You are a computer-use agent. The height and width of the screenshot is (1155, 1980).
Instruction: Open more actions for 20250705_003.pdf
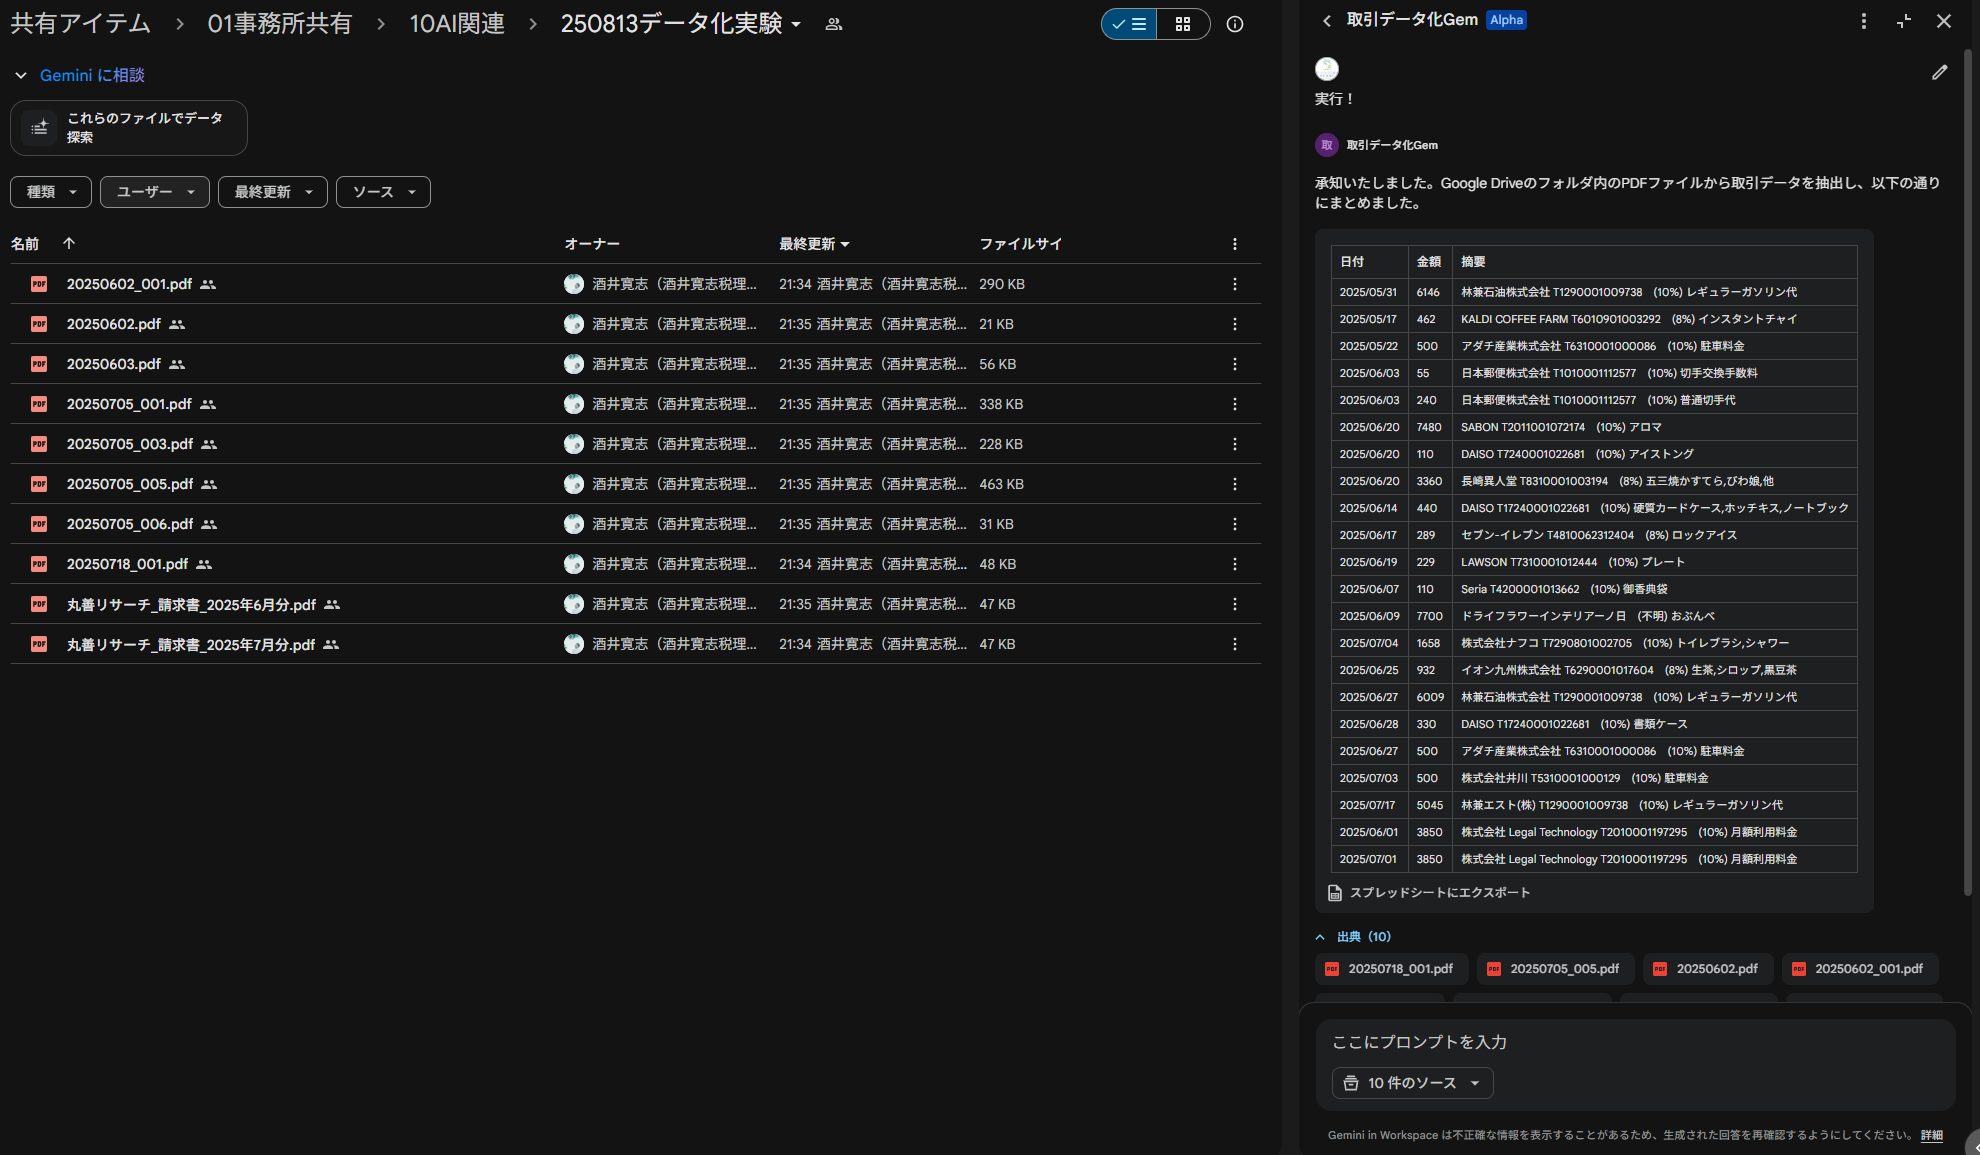click(x=1235, y=444)
